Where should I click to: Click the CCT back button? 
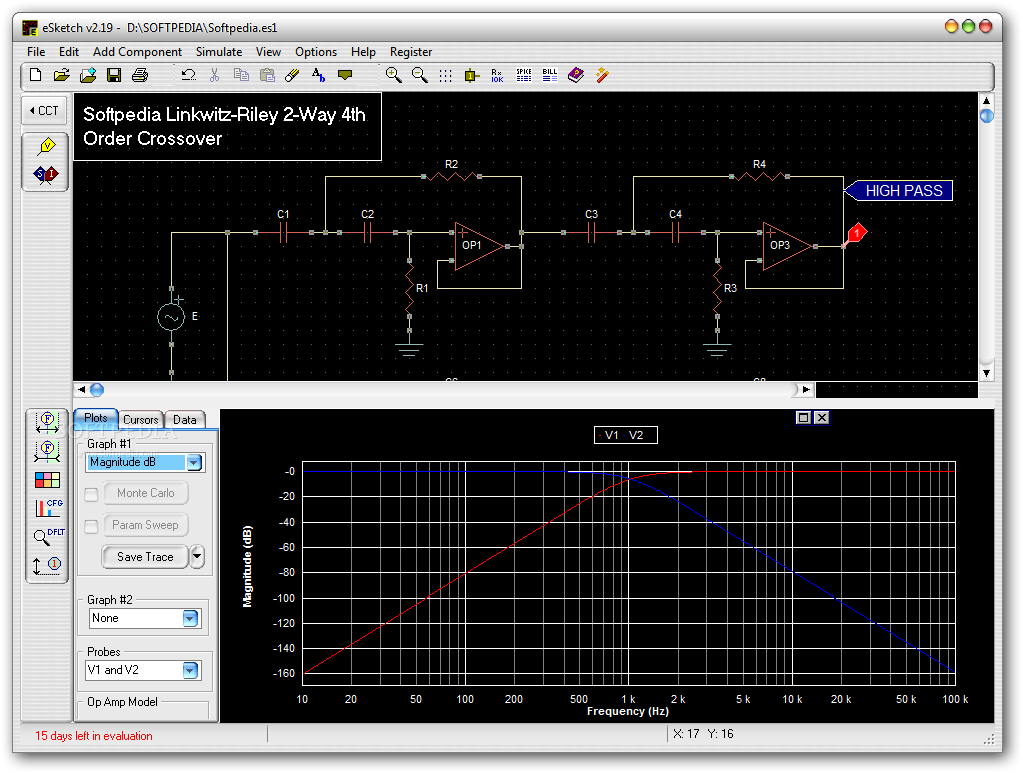coord(44,111)
